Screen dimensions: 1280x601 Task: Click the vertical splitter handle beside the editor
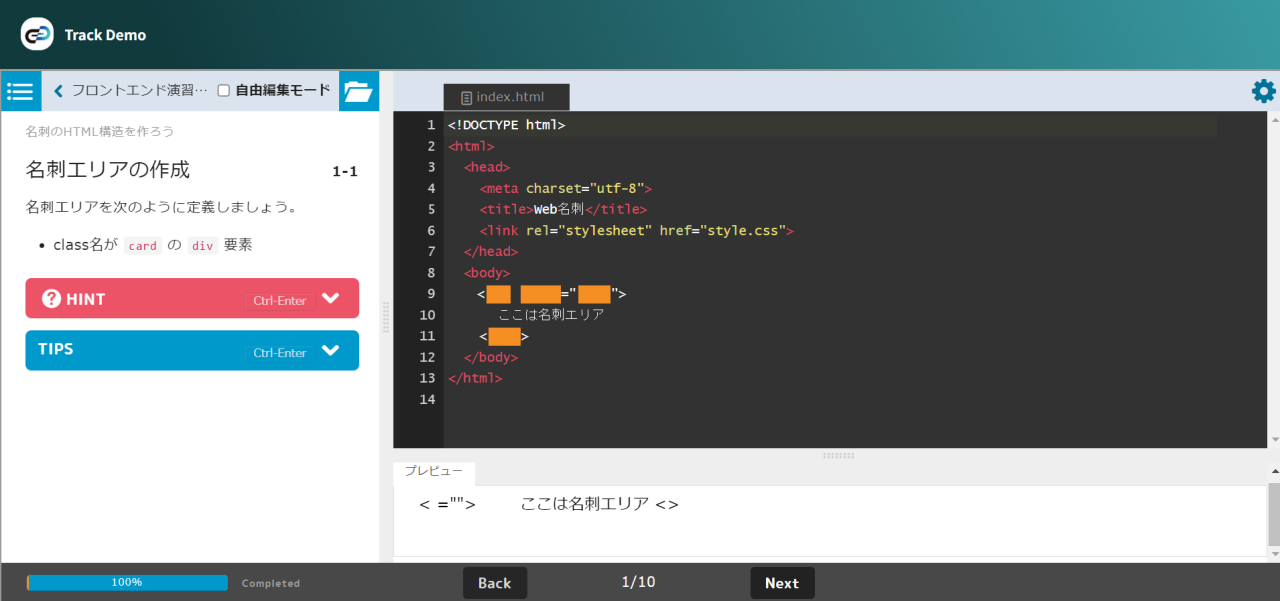386,318
